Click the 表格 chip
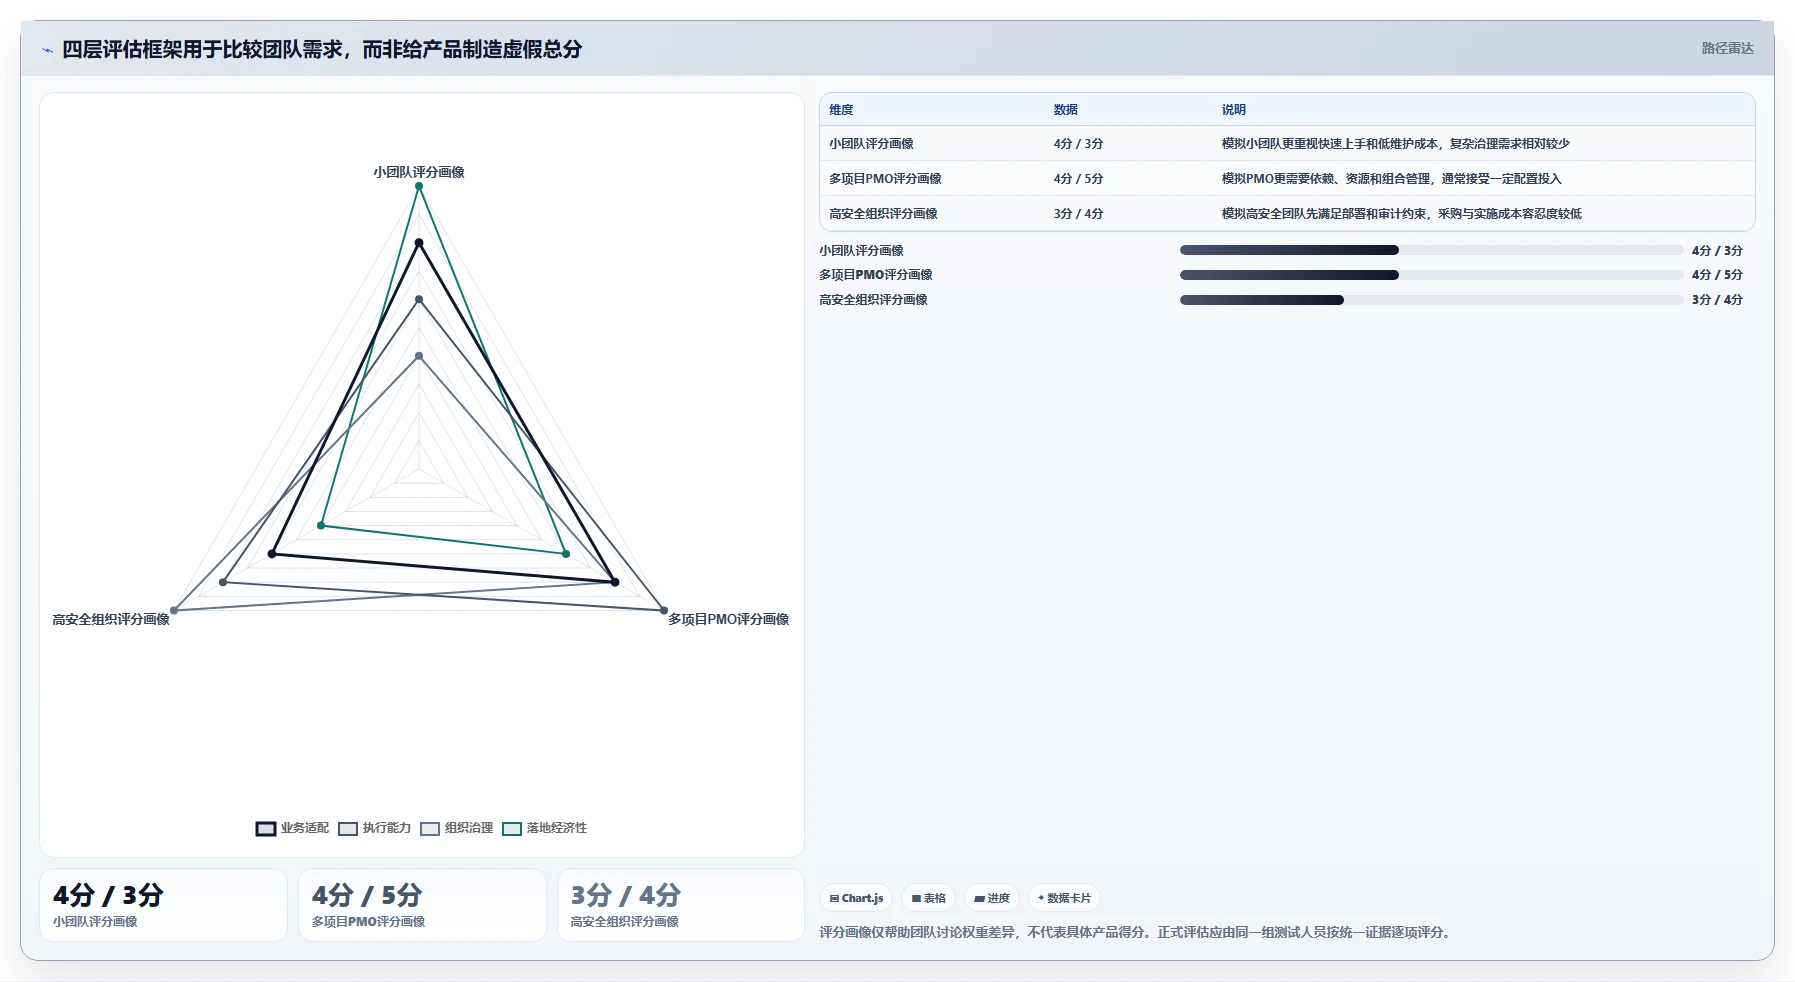The image size is (1795, 982). click(x=928, y=898)
